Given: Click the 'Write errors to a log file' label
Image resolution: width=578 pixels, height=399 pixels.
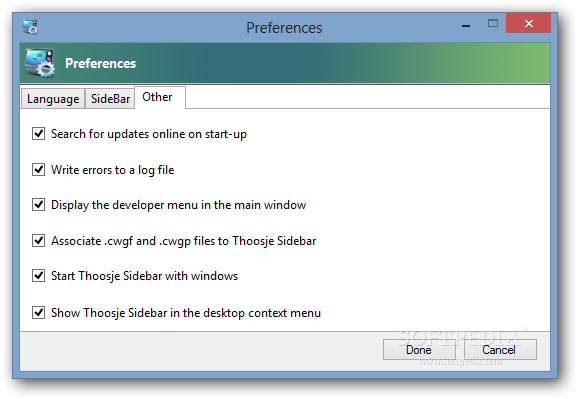Looking at the screenshot, I should pos(112,170).
